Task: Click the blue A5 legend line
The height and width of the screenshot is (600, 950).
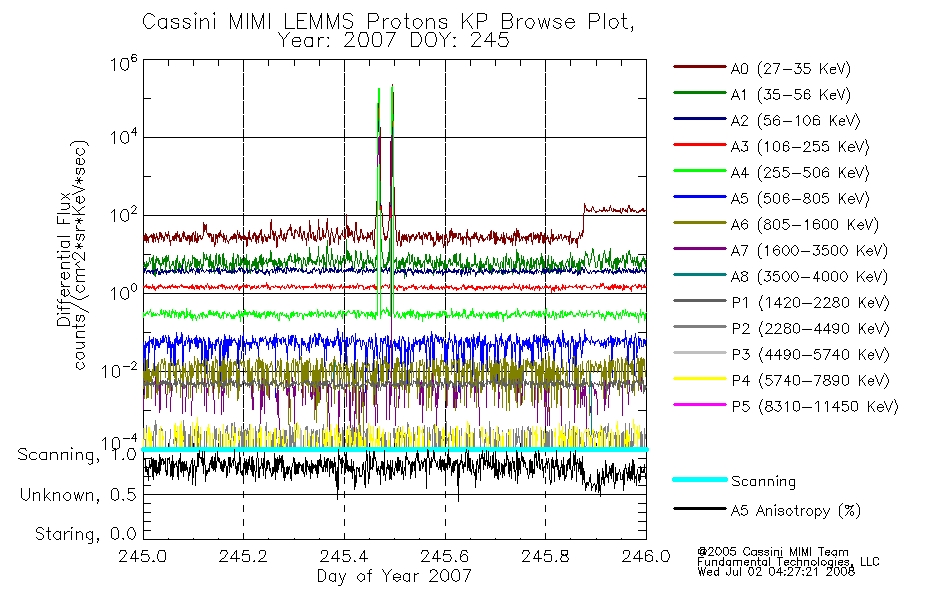Action: click(699, 197)
